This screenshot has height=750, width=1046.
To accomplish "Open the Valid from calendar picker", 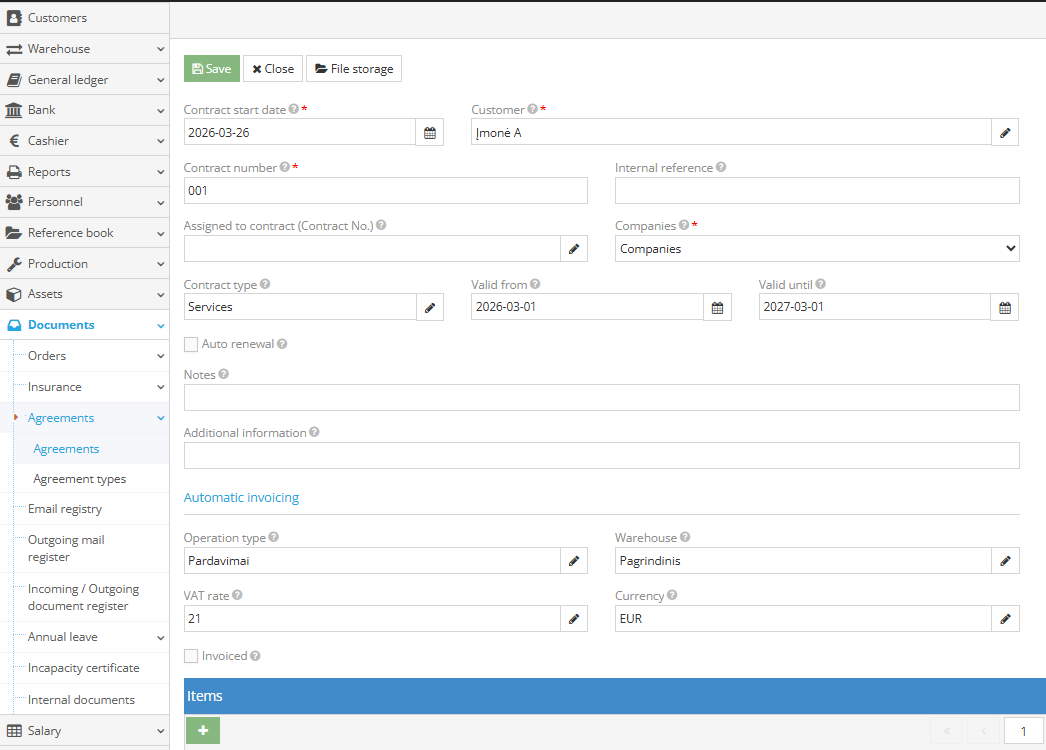I will point(717,307).
